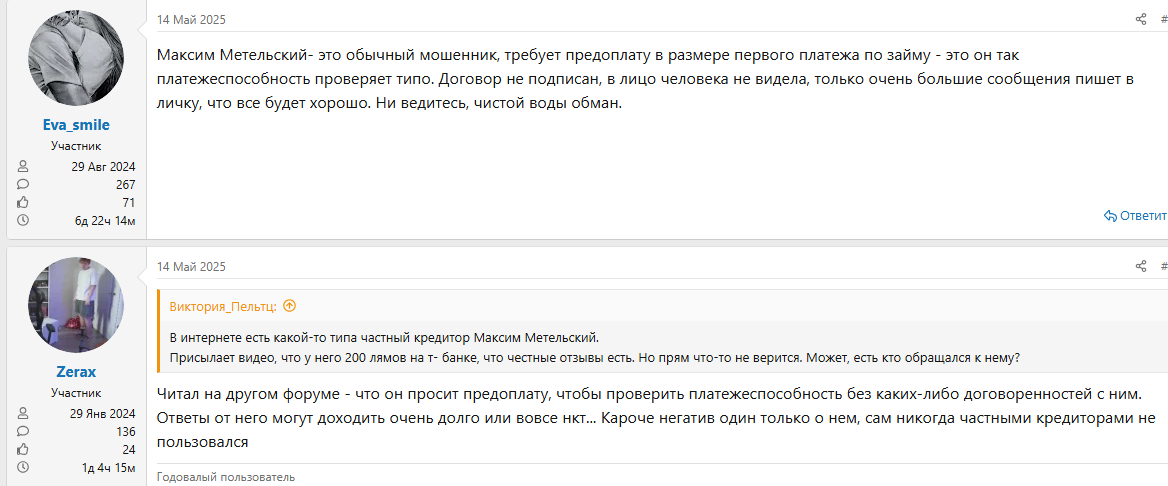Click the person icon in Zerax's stats
1168x486 pixels.
(x=23, y=414)
